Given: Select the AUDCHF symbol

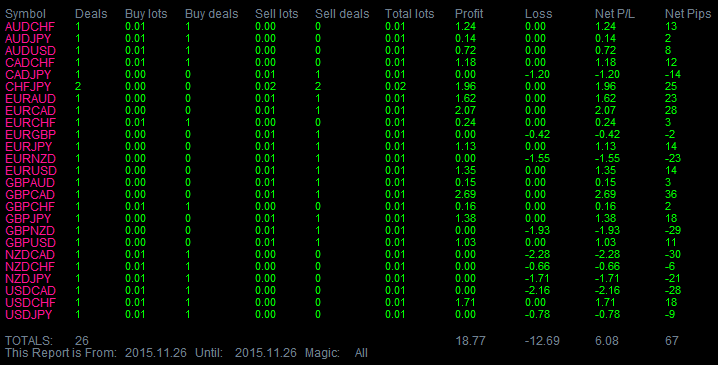Looking at the screenshot, I should click(x=30, y=27).
